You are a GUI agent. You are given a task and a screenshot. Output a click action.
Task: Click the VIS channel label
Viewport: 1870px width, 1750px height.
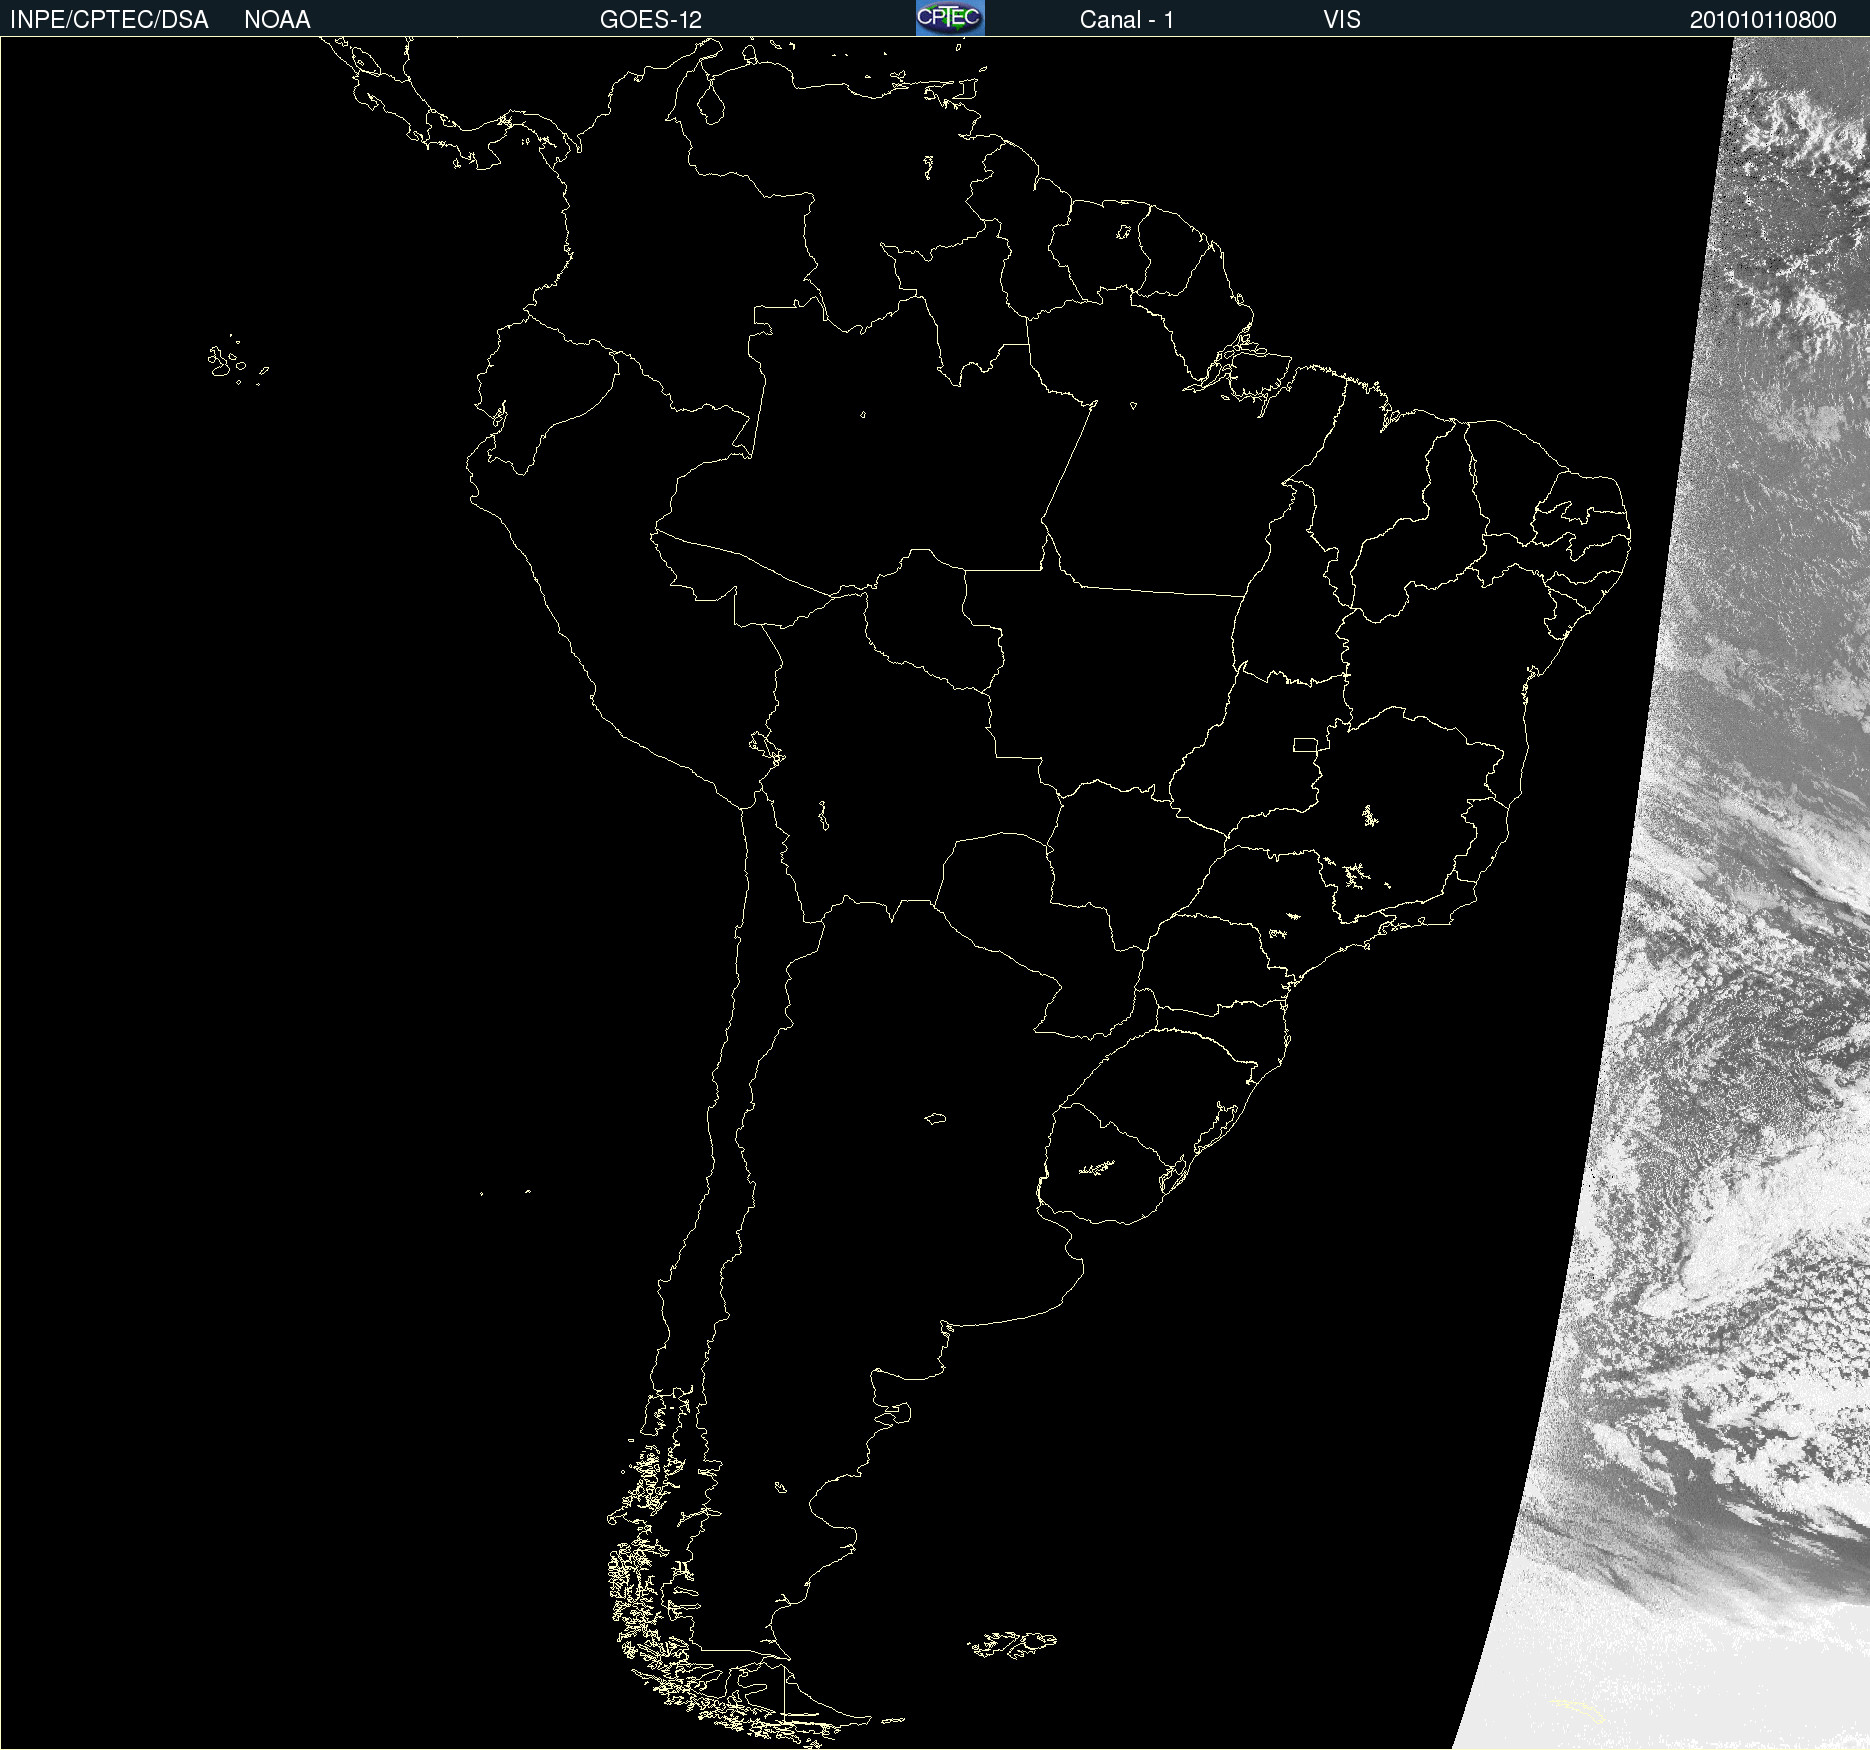click(1342, 20)
